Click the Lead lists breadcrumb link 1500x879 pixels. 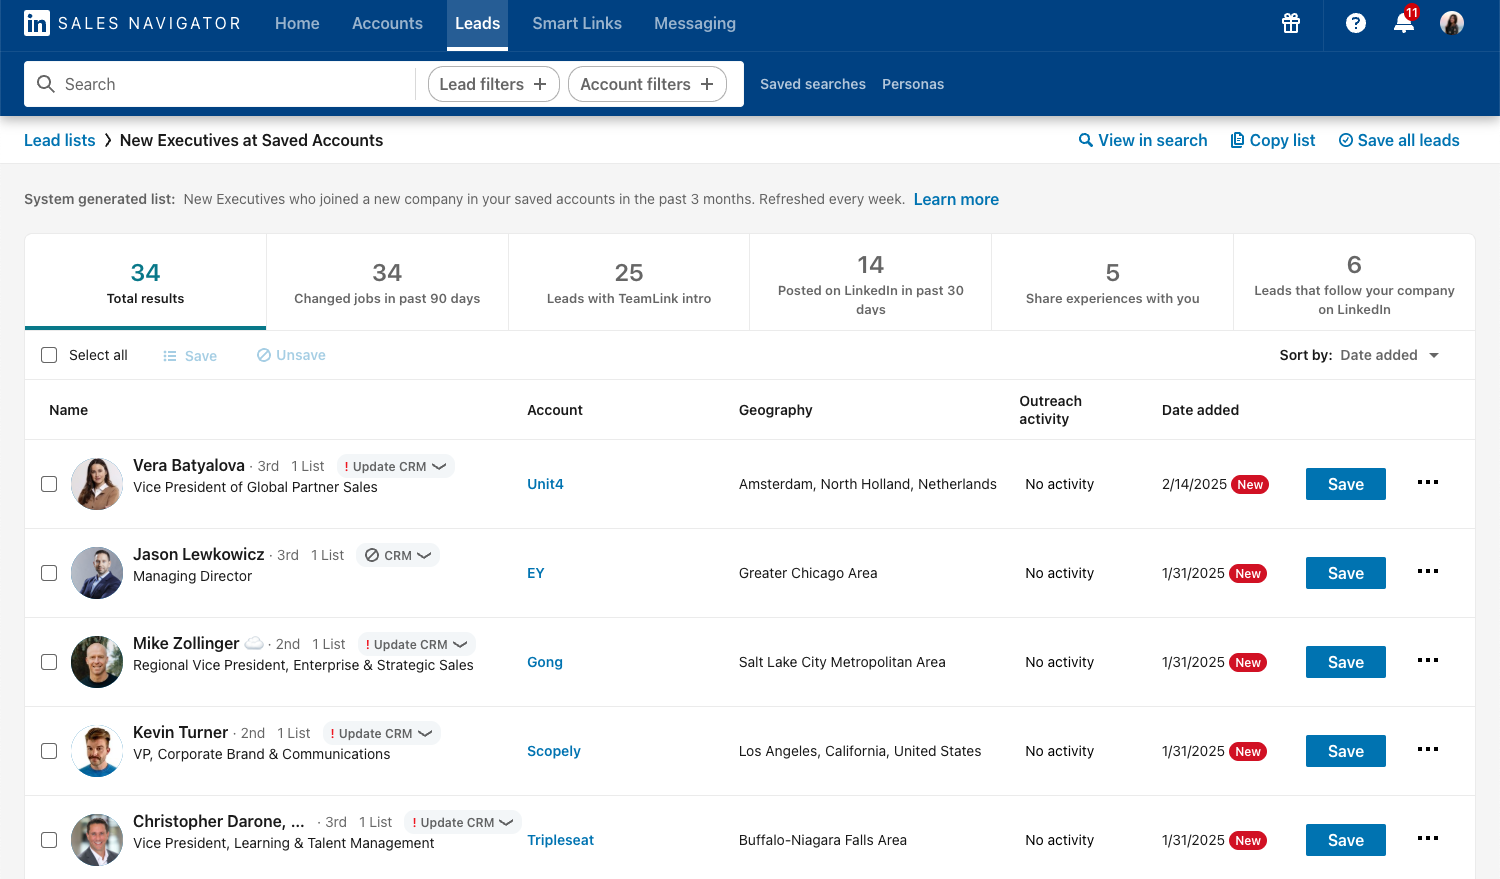click(x=60, y=140)
